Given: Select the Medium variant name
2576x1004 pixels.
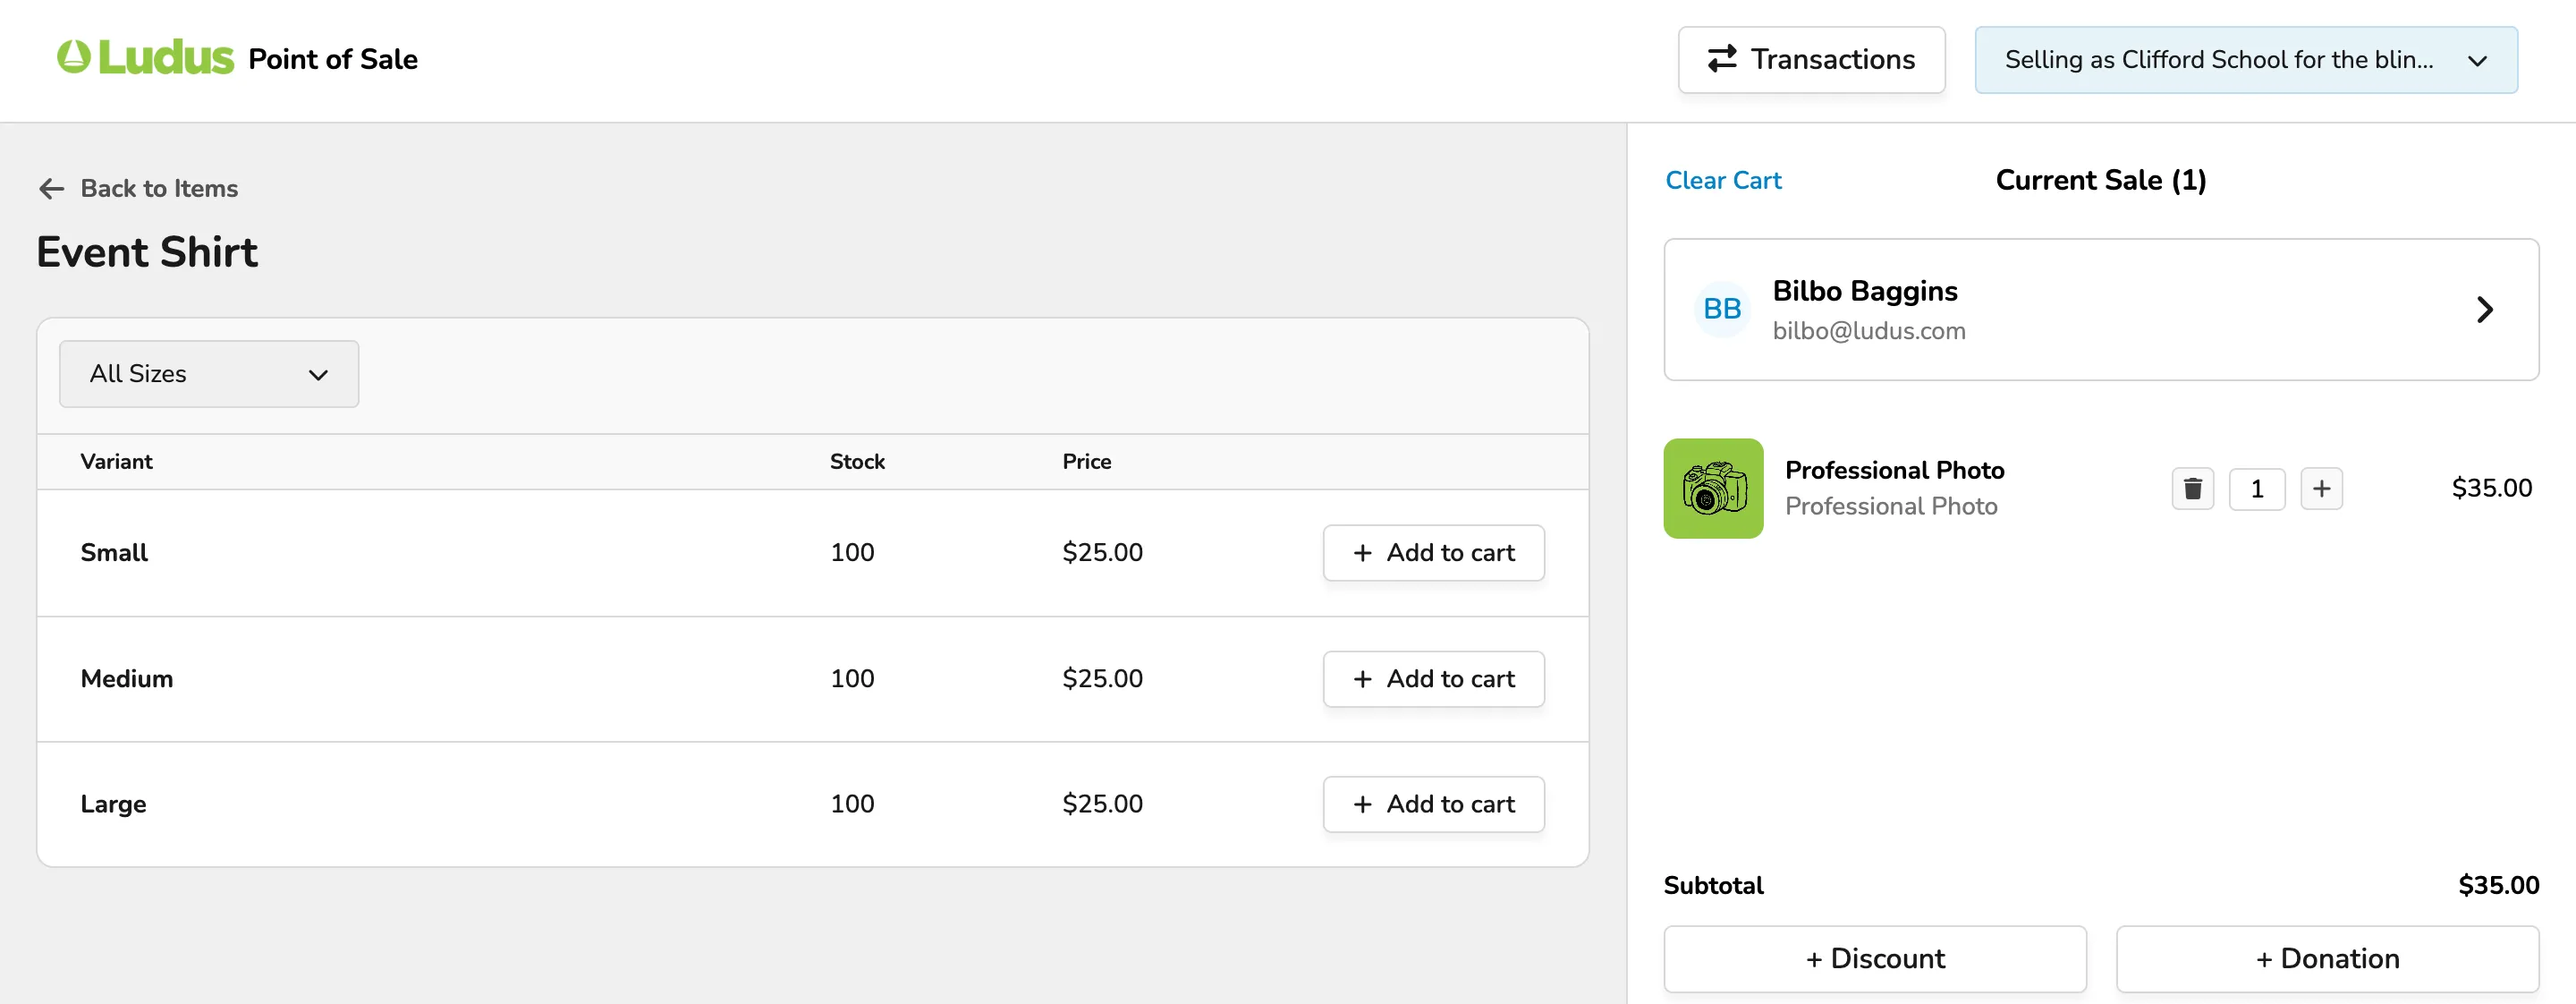Looking at the screenshot, I should 126,679.
